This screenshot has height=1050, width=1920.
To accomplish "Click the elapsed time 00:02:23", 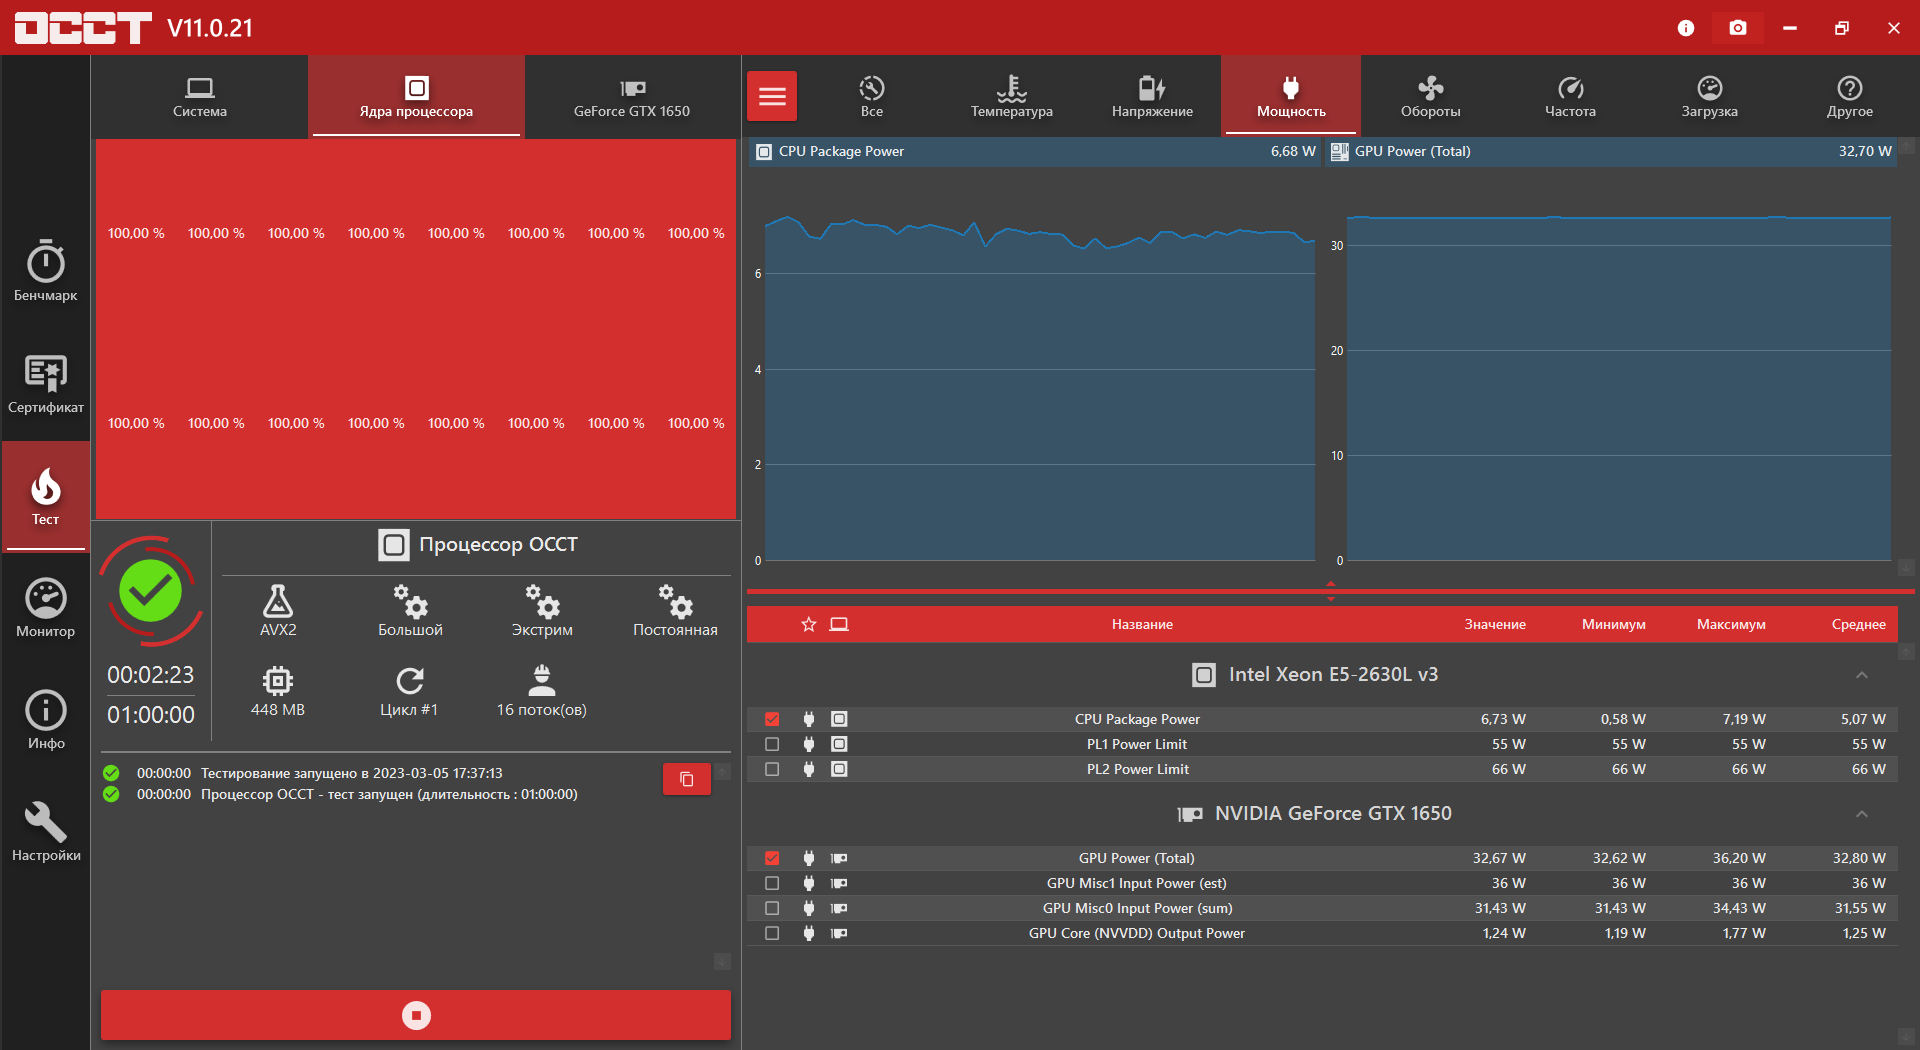I will pyautogui.click(x=151, y=675).
